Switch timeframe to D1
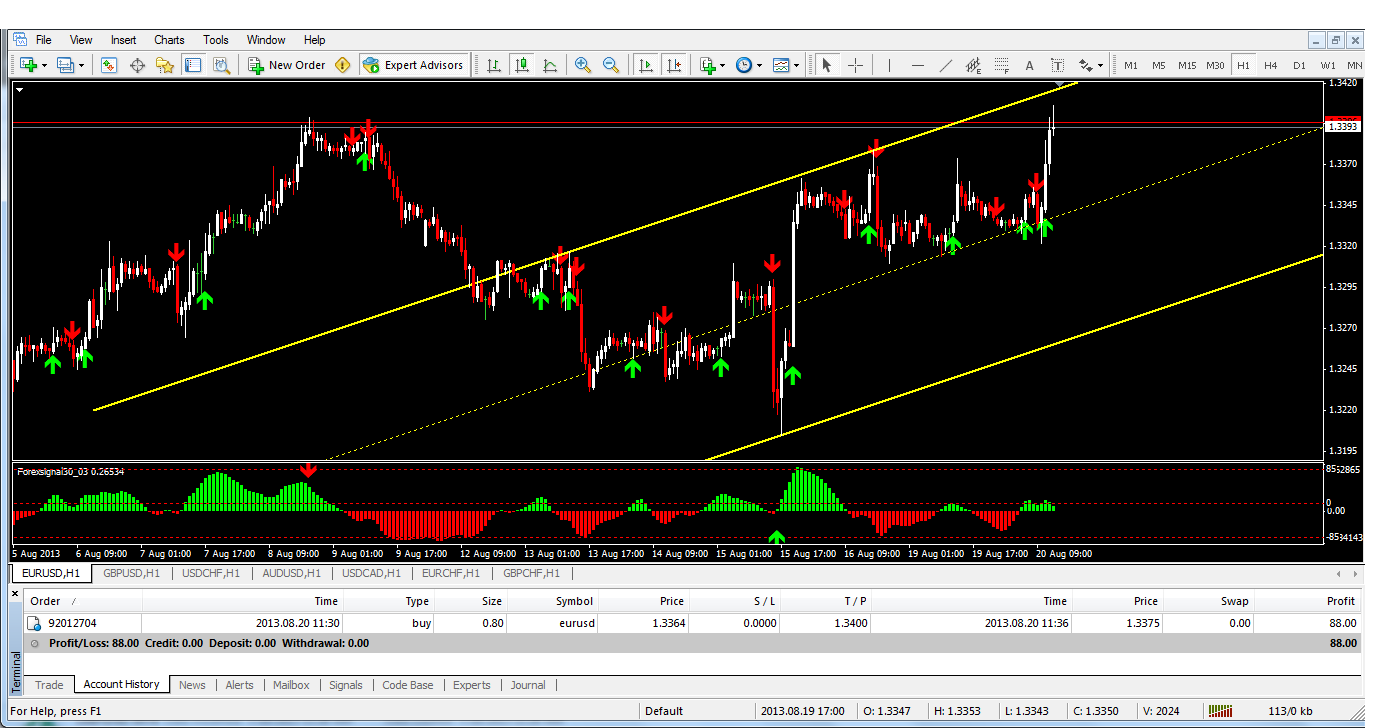The image size is (1373, 728). tap(1299, 65)
